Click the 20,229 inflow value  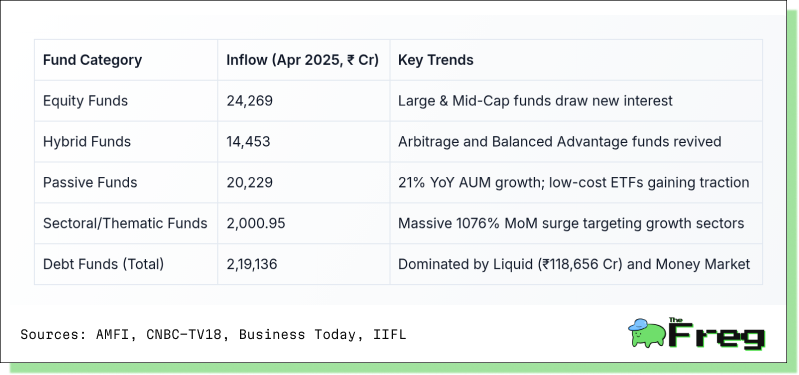250,182
